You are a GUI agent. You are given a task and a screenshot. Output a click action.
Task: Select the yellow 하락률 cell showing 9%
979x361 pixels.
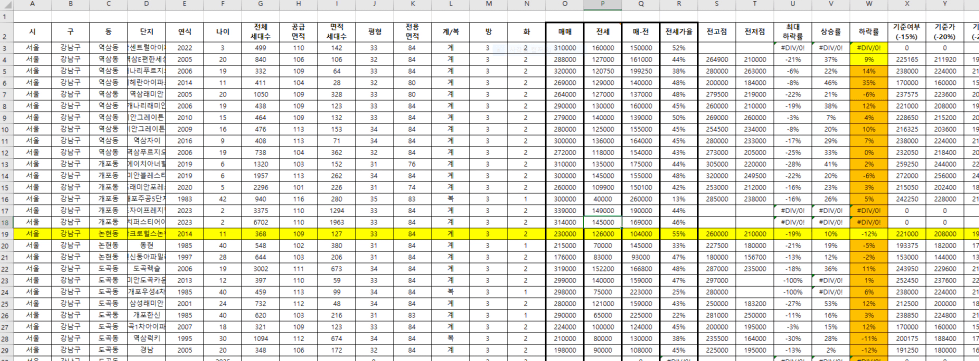868,59
